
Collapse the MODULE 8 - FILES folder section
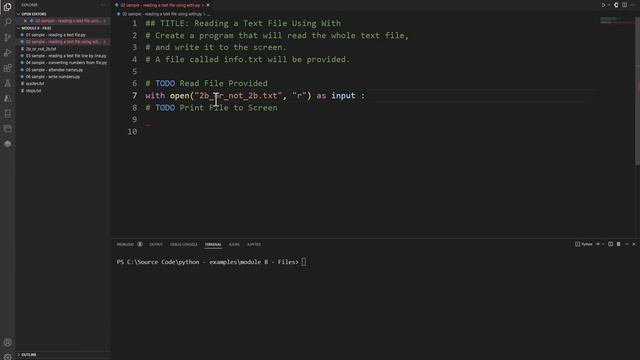point(35,28)
